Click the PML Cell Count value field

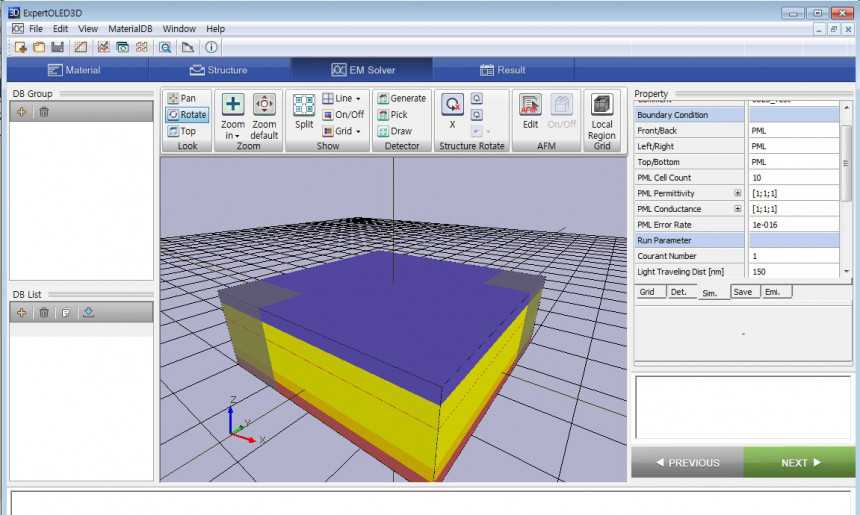coord(794,178)
